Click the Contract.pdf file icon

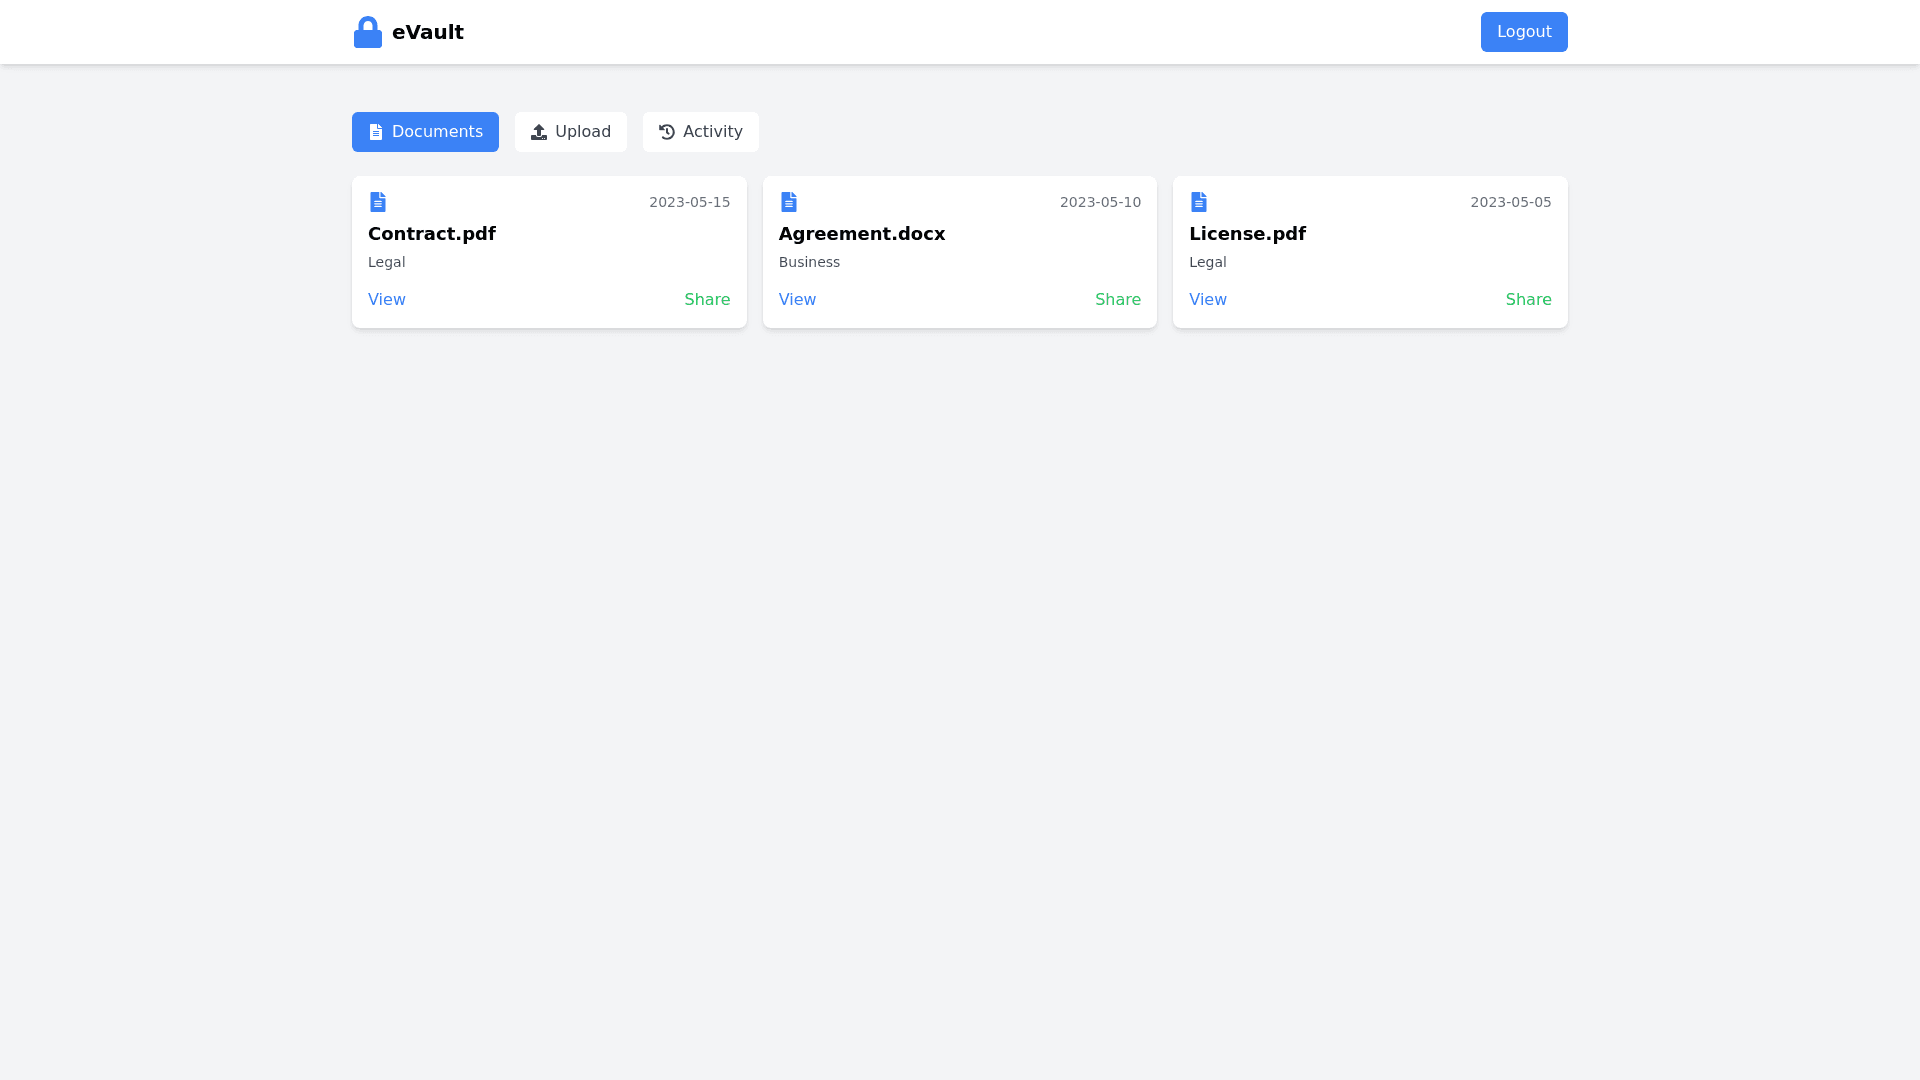click(x=378, y=202)
